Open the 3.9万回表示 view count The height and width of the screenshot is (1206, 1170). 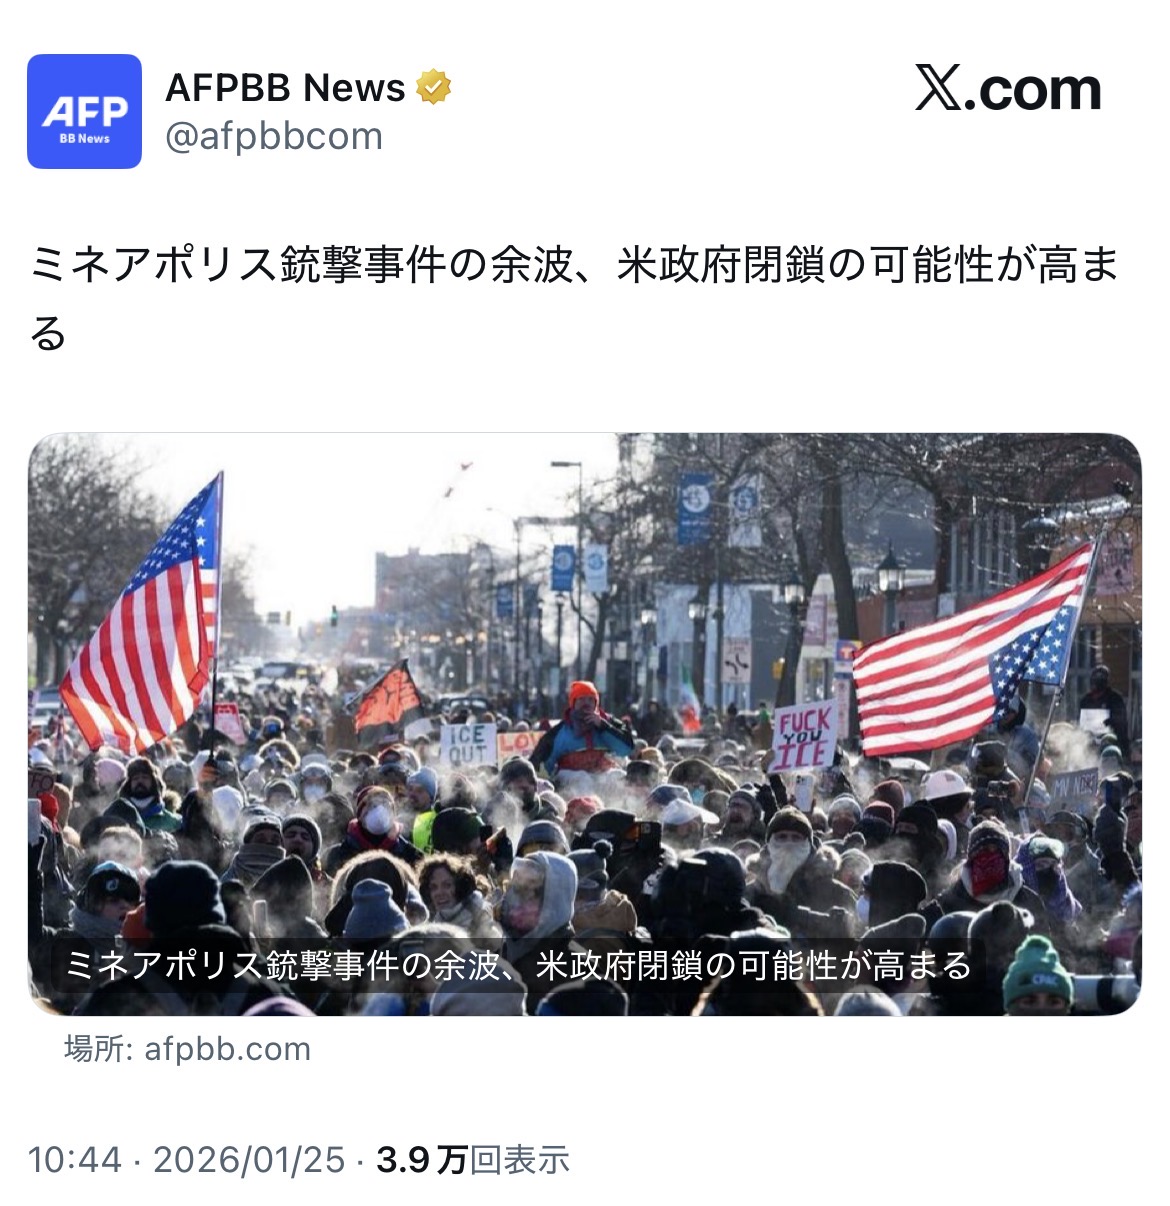coord(473,1160)
